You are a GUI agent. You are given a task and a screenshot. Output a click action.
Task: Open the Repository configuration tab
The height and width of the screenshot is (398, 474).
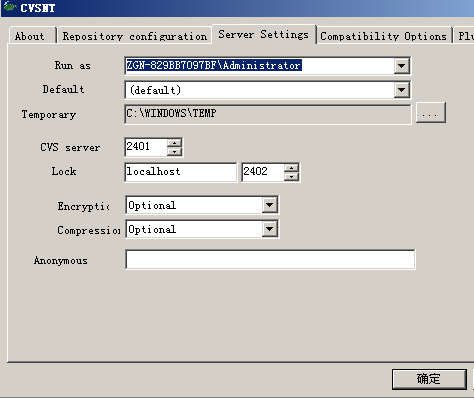click(x=135, y=36)
